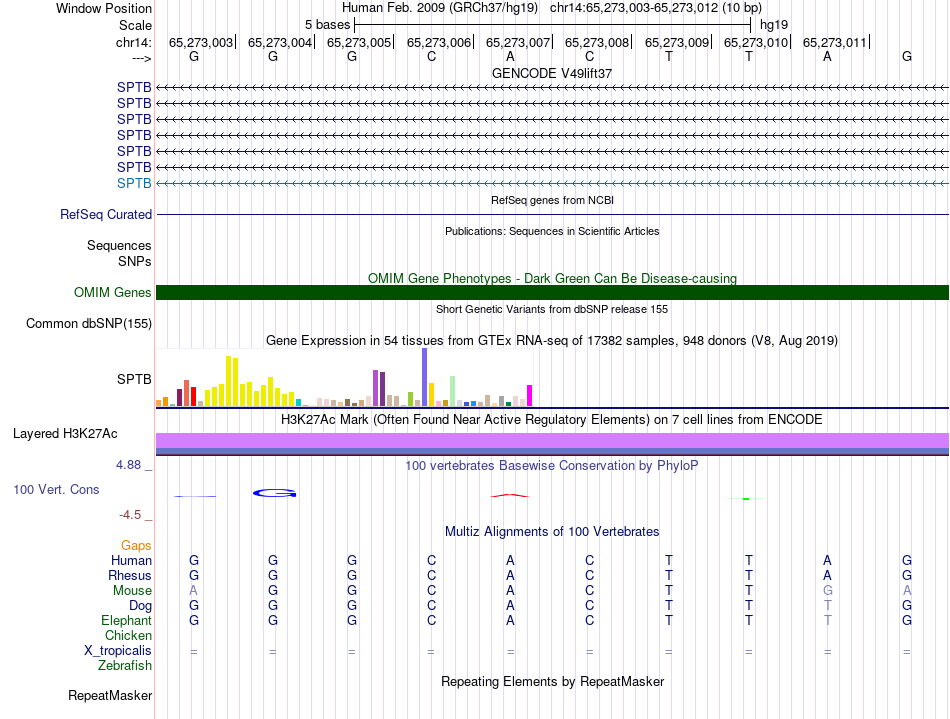The width and height of the screenshot is (950, 719).
Task: Click the small green PhyloP mark
Action: coord(746,499)
